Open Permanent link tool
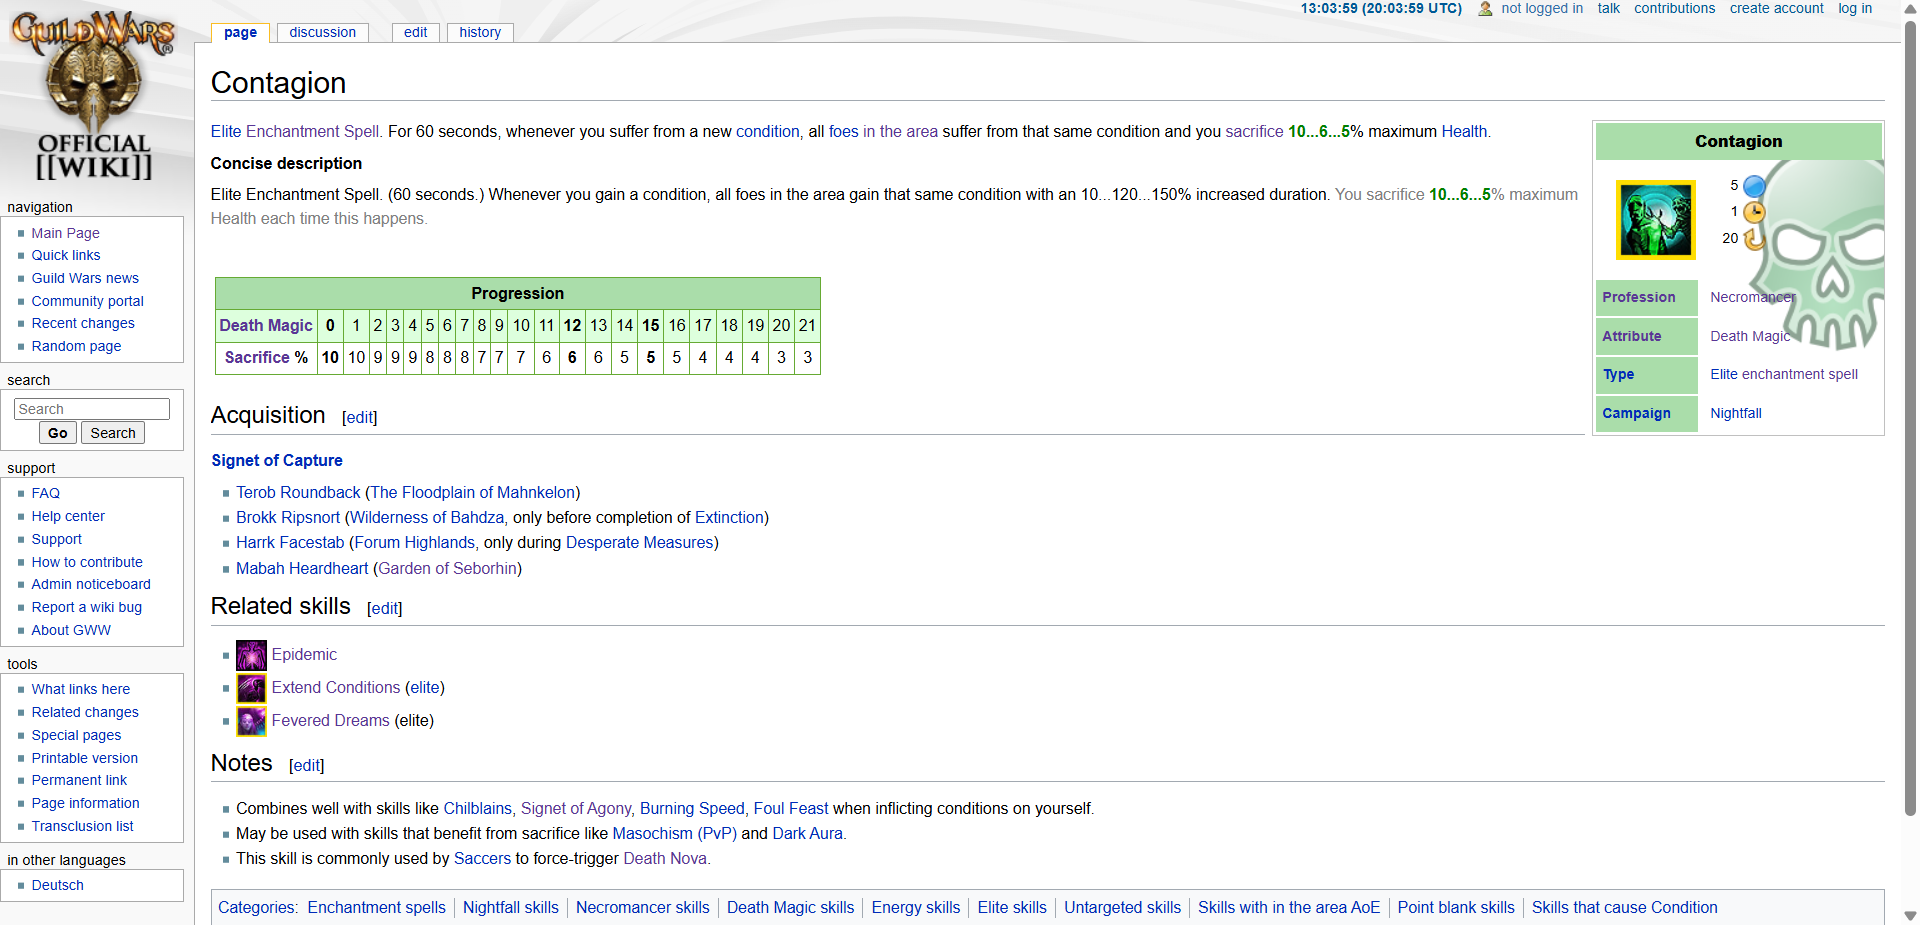1920x925 pixels. point(79,780)
